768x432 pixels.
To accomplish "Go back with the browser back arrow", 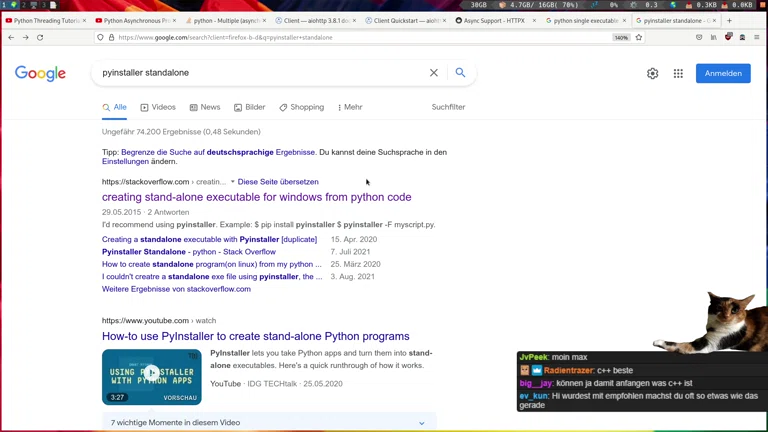I will pos(11,37).
